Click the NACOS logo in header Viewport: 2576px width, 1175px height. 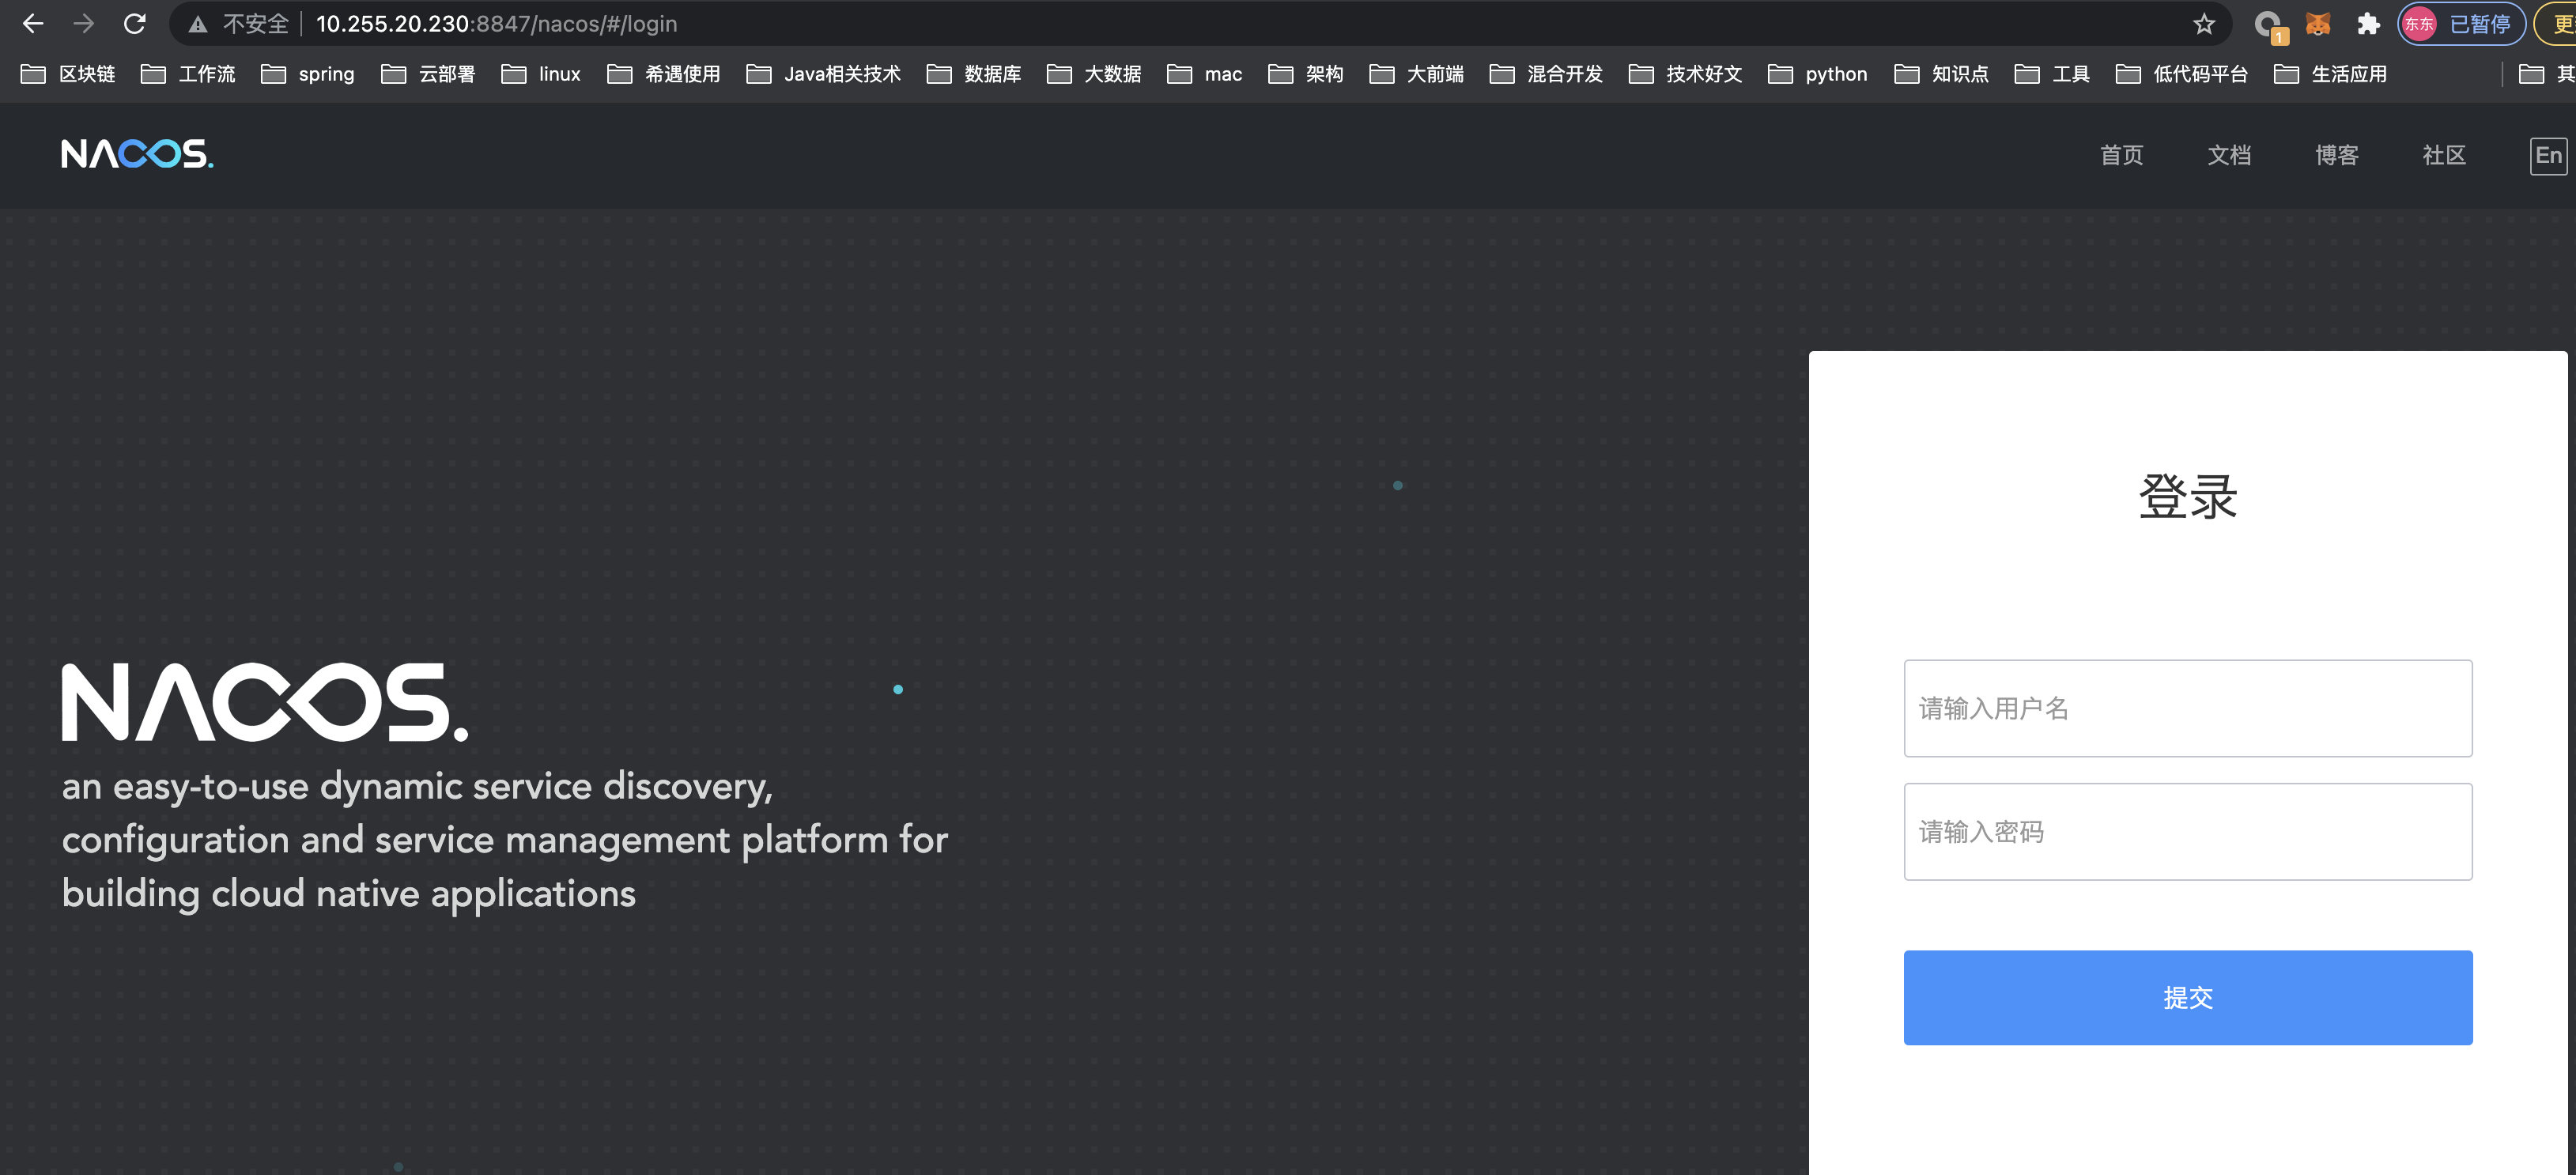(x=137, y=154)
